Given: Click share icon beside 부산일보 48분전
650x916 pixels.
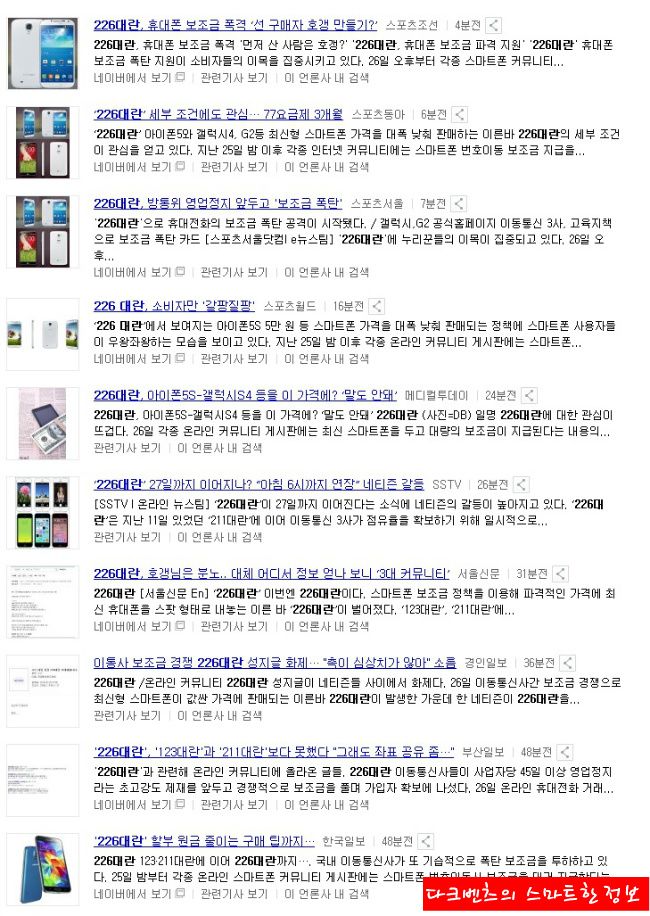Looking at the screenshot, I should [x=564, y=752].
